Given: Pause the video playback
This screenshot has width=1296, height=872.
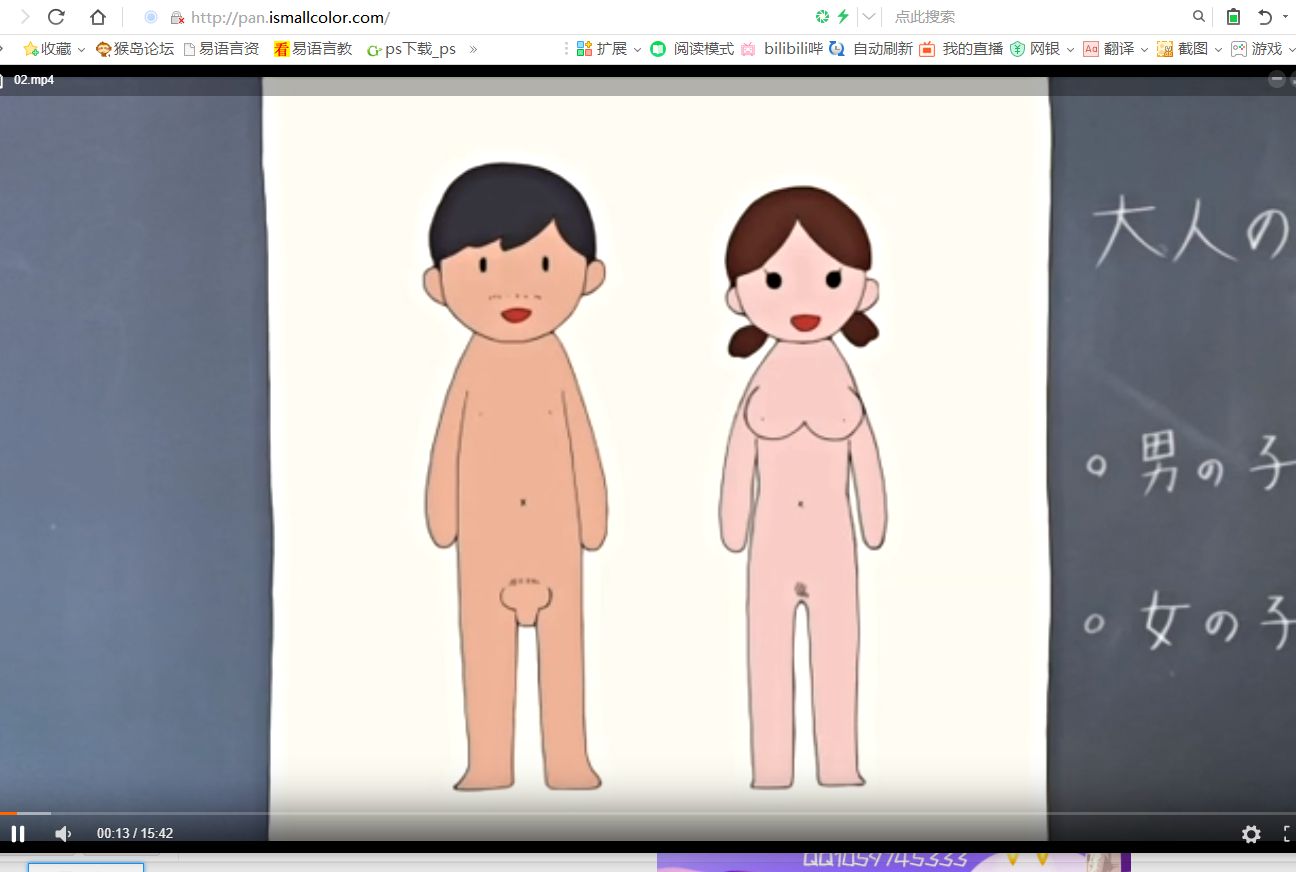Looking at the screenshot, I should (18, 834).
